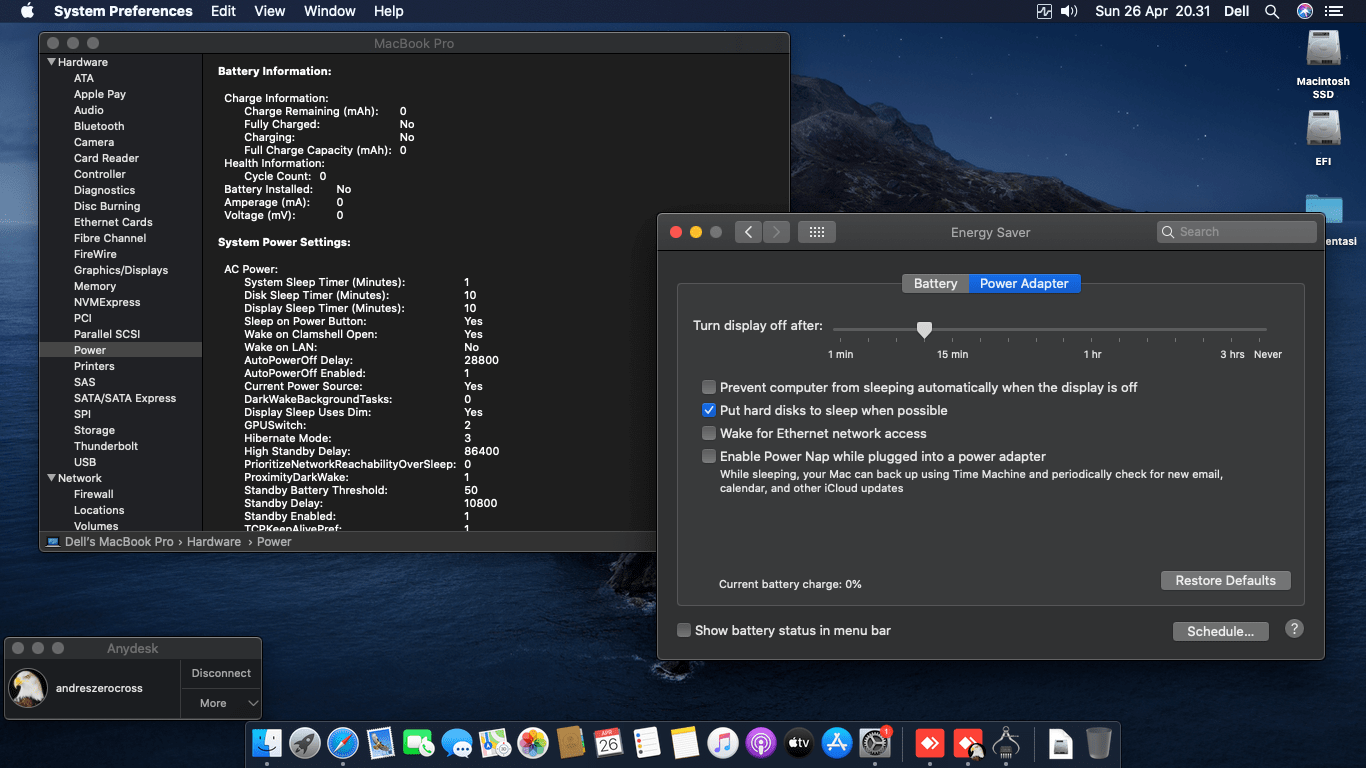The height and width of the screenshot is (768, 1366).
Task: Open the Apple menu
Action: coord(27,11)
